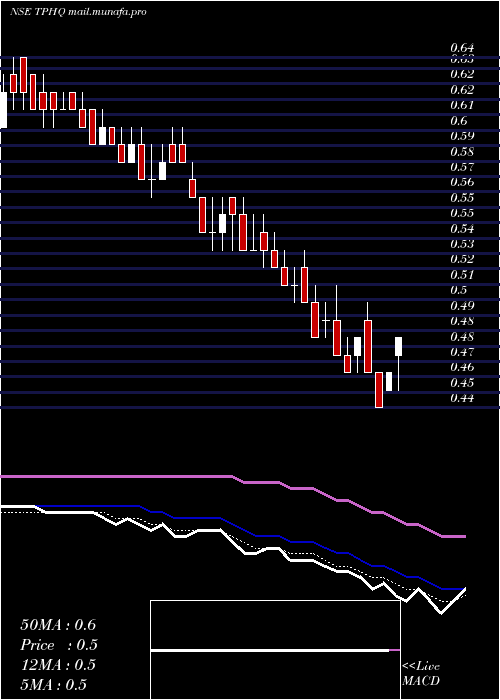Click the 0.64 price axis label

pyautogui.click(x=462, y=47)
